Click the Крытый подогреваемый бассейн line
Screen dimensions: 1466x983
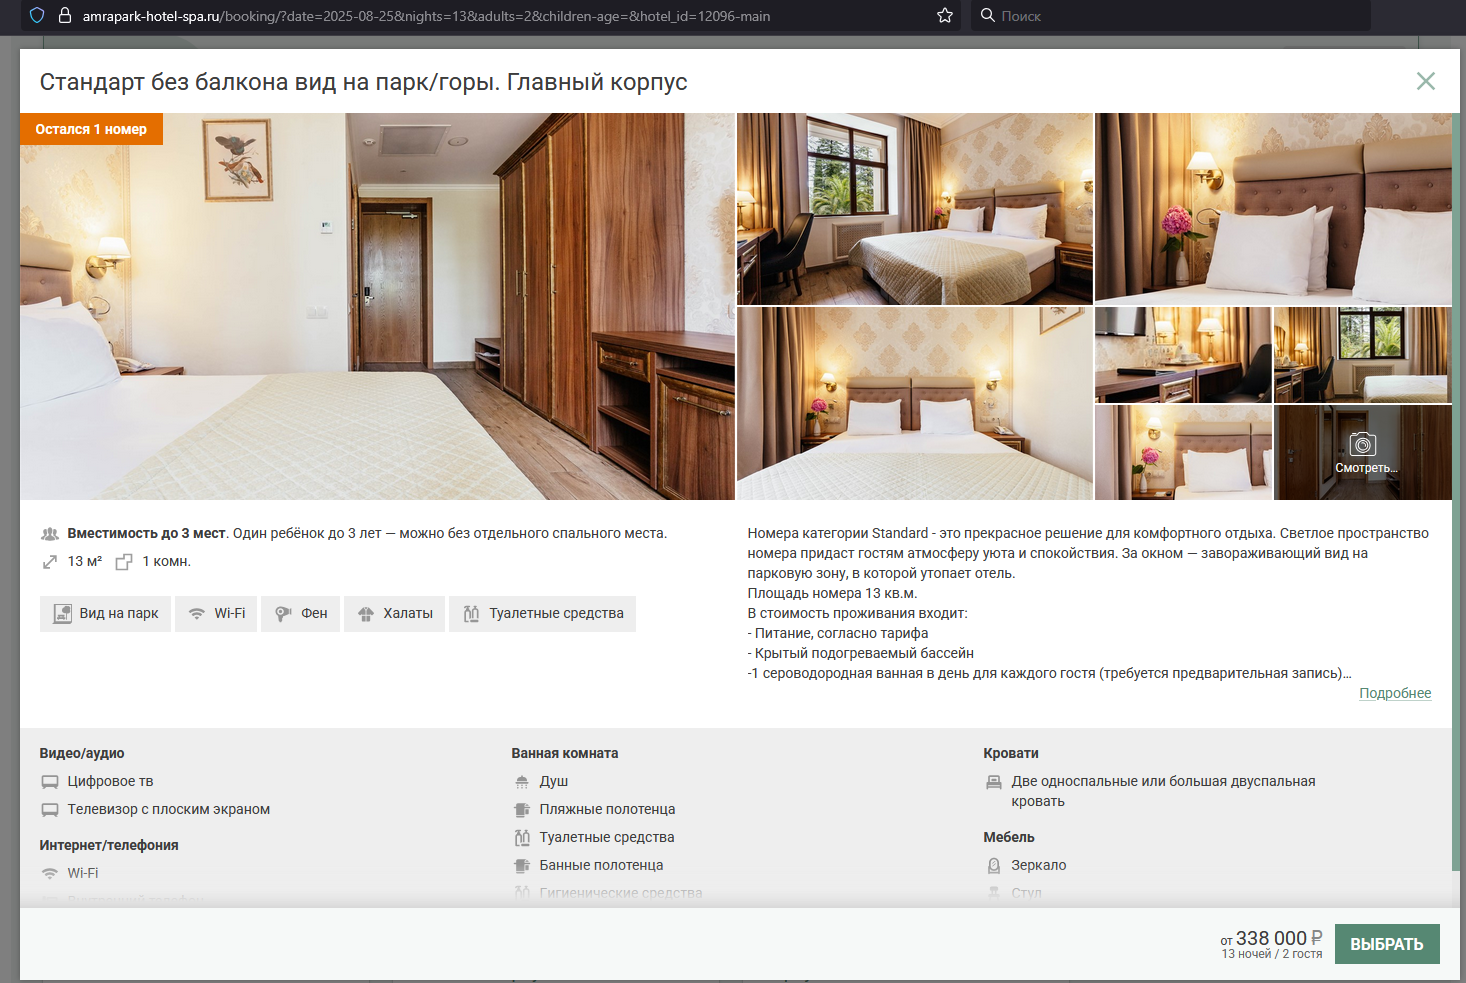861,653
